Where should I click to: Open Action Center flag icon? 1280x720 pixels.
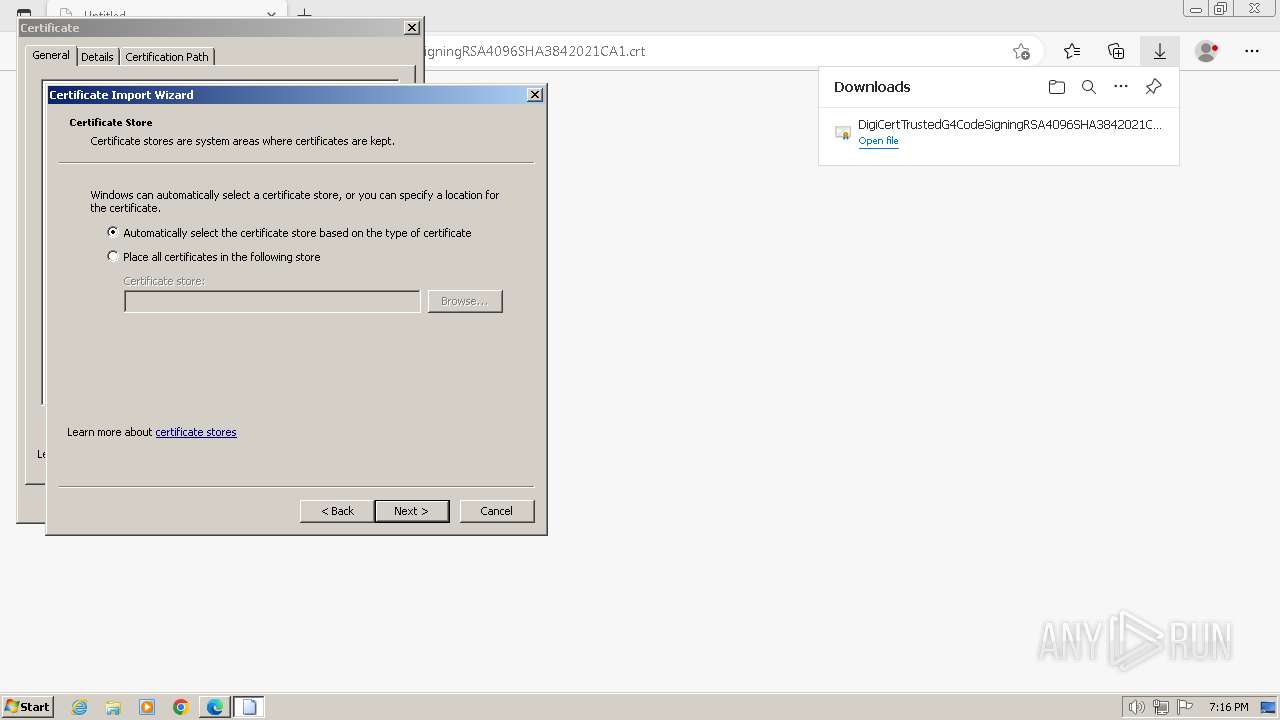pos(1185,707)
